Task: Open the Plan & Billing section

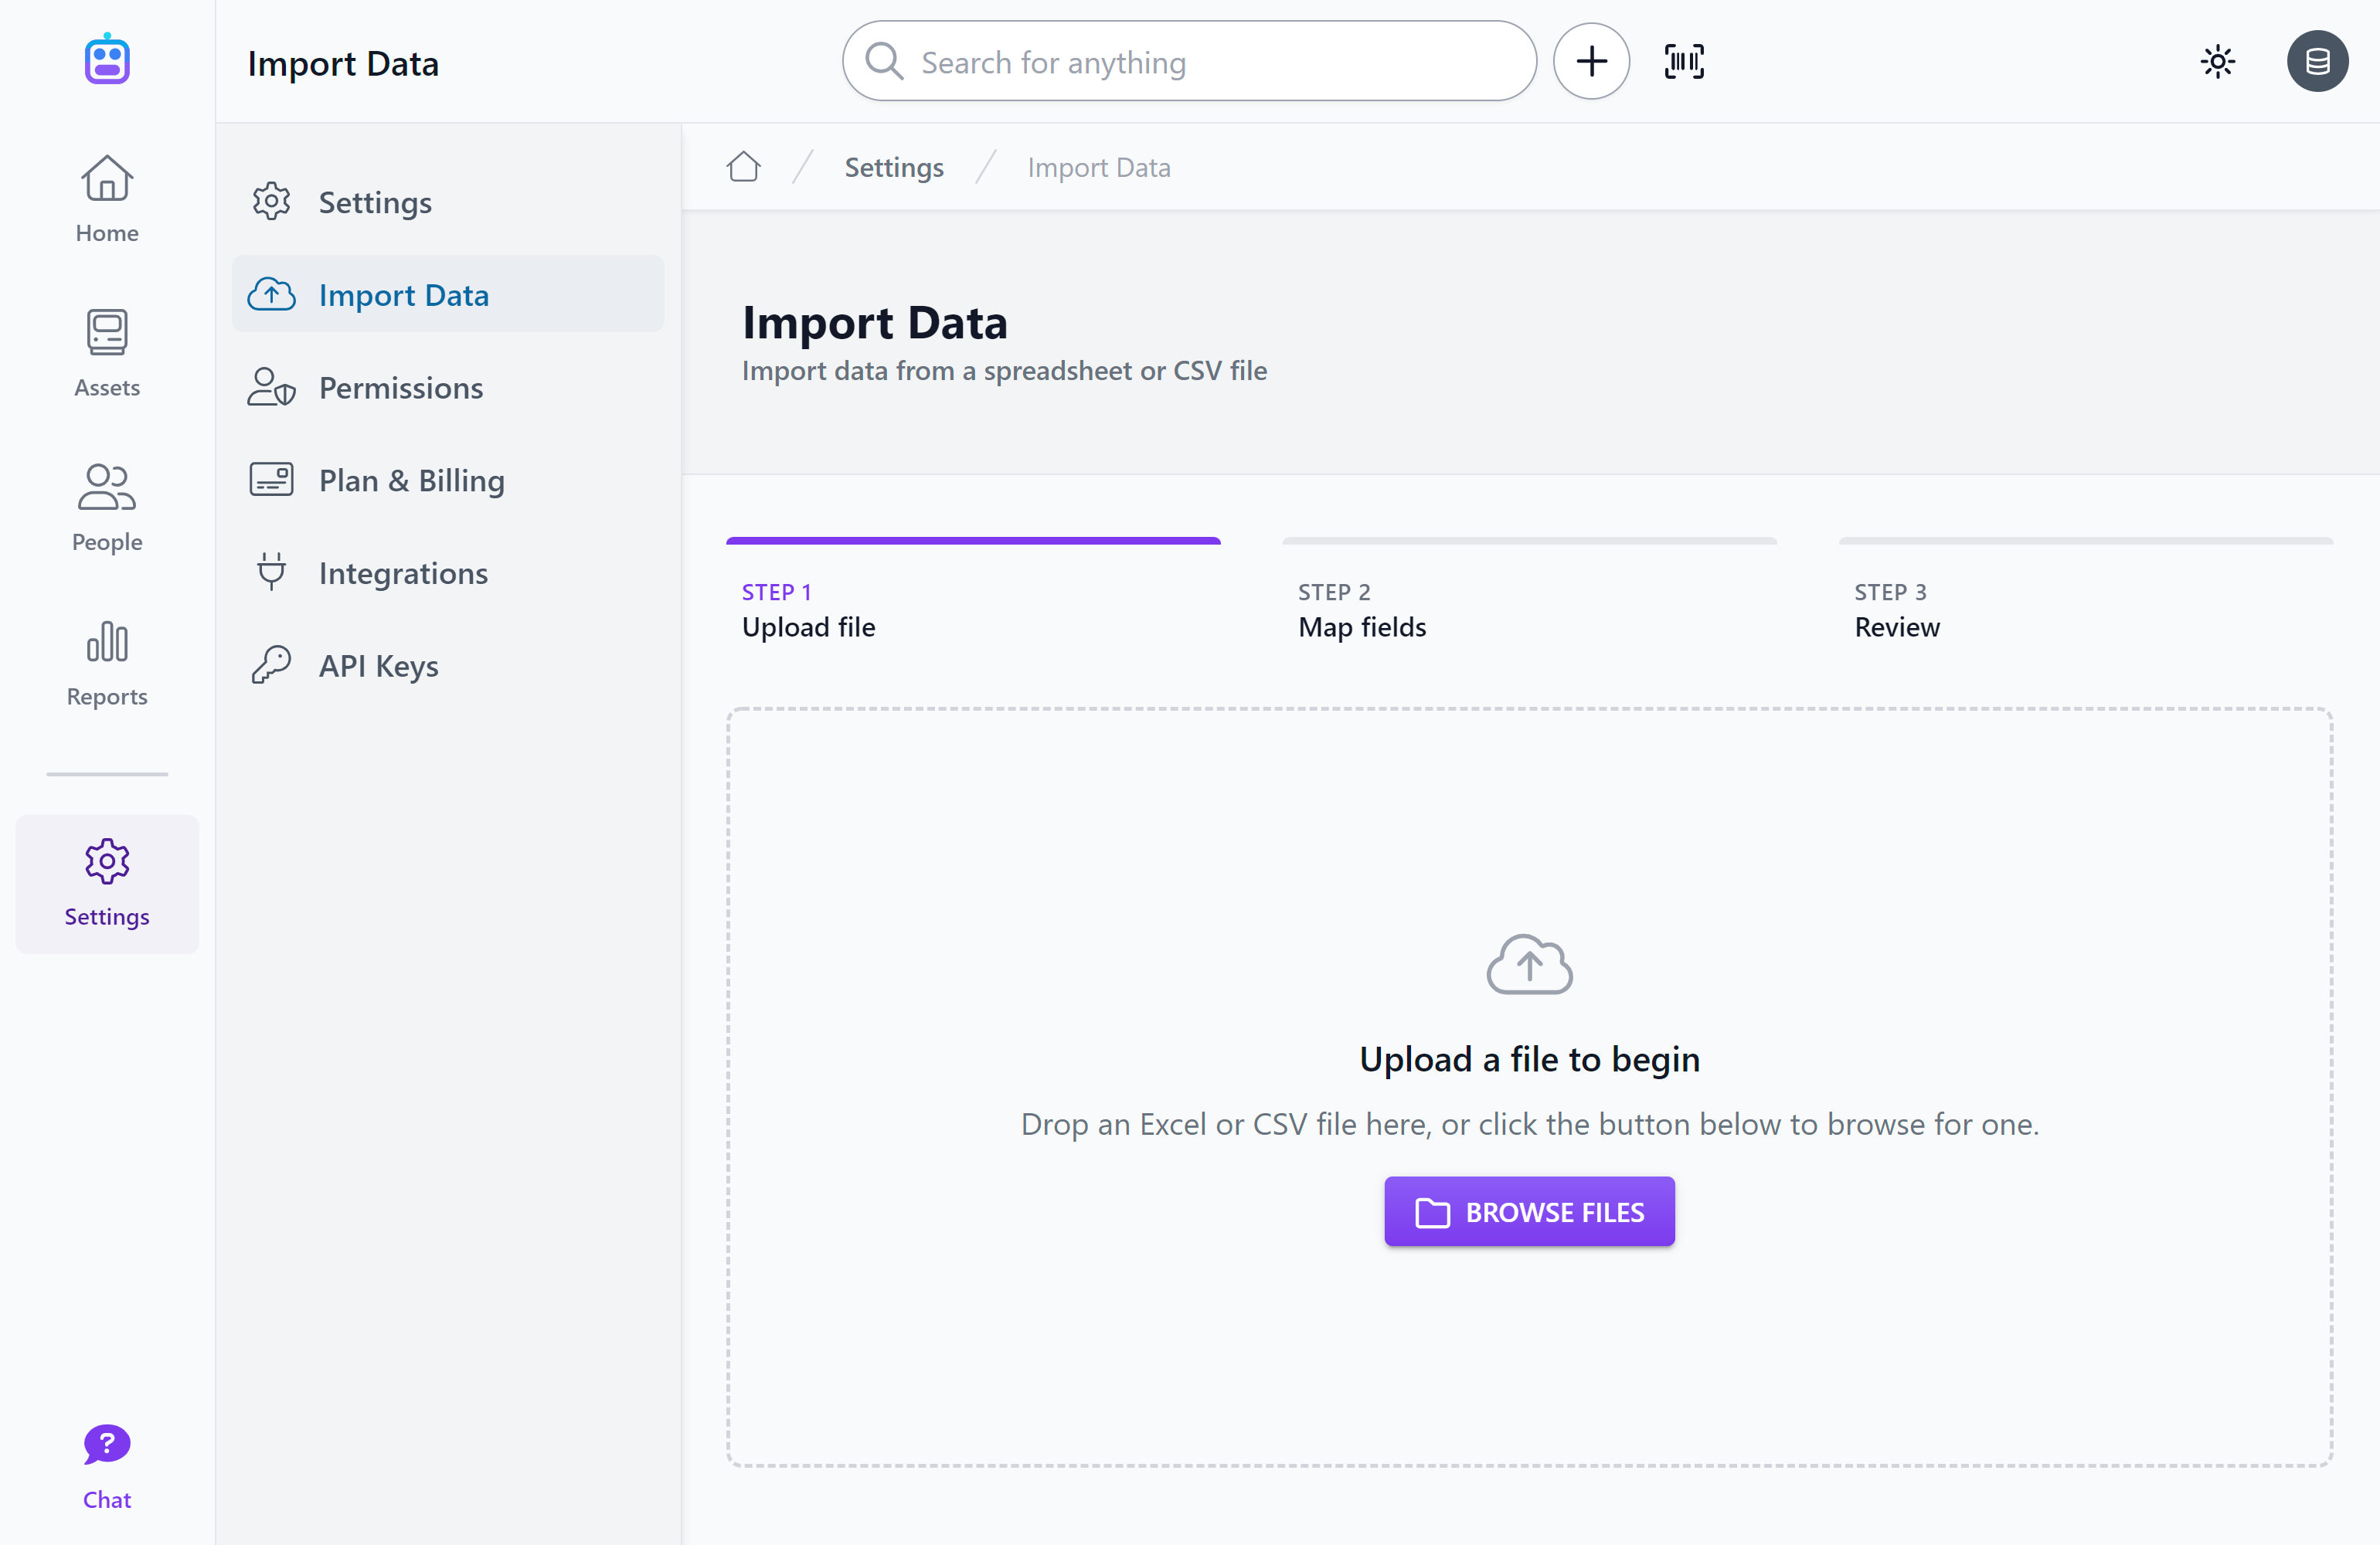Action: (x=411, y=480)
